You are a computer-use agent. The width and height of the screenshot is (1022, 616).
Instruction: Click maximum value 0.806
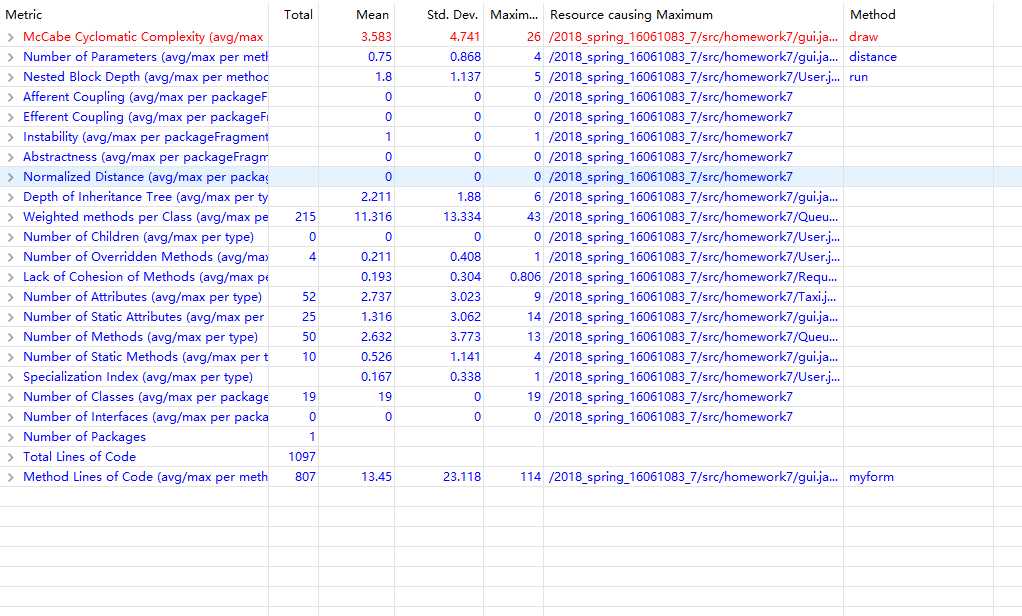click(x=525, y=277)
